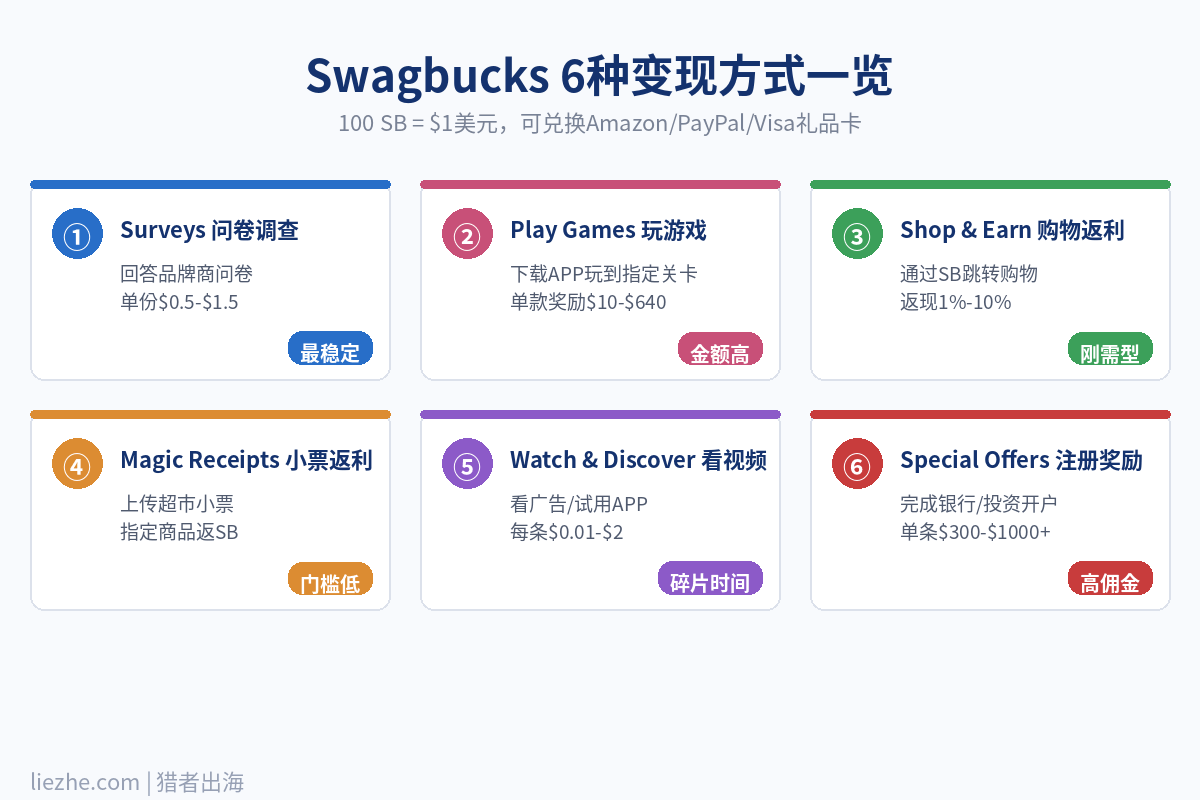Select the Watch & Discover 看视频 heading
The height and width of the screenshot is (800, 1200).
coord(638,460)
